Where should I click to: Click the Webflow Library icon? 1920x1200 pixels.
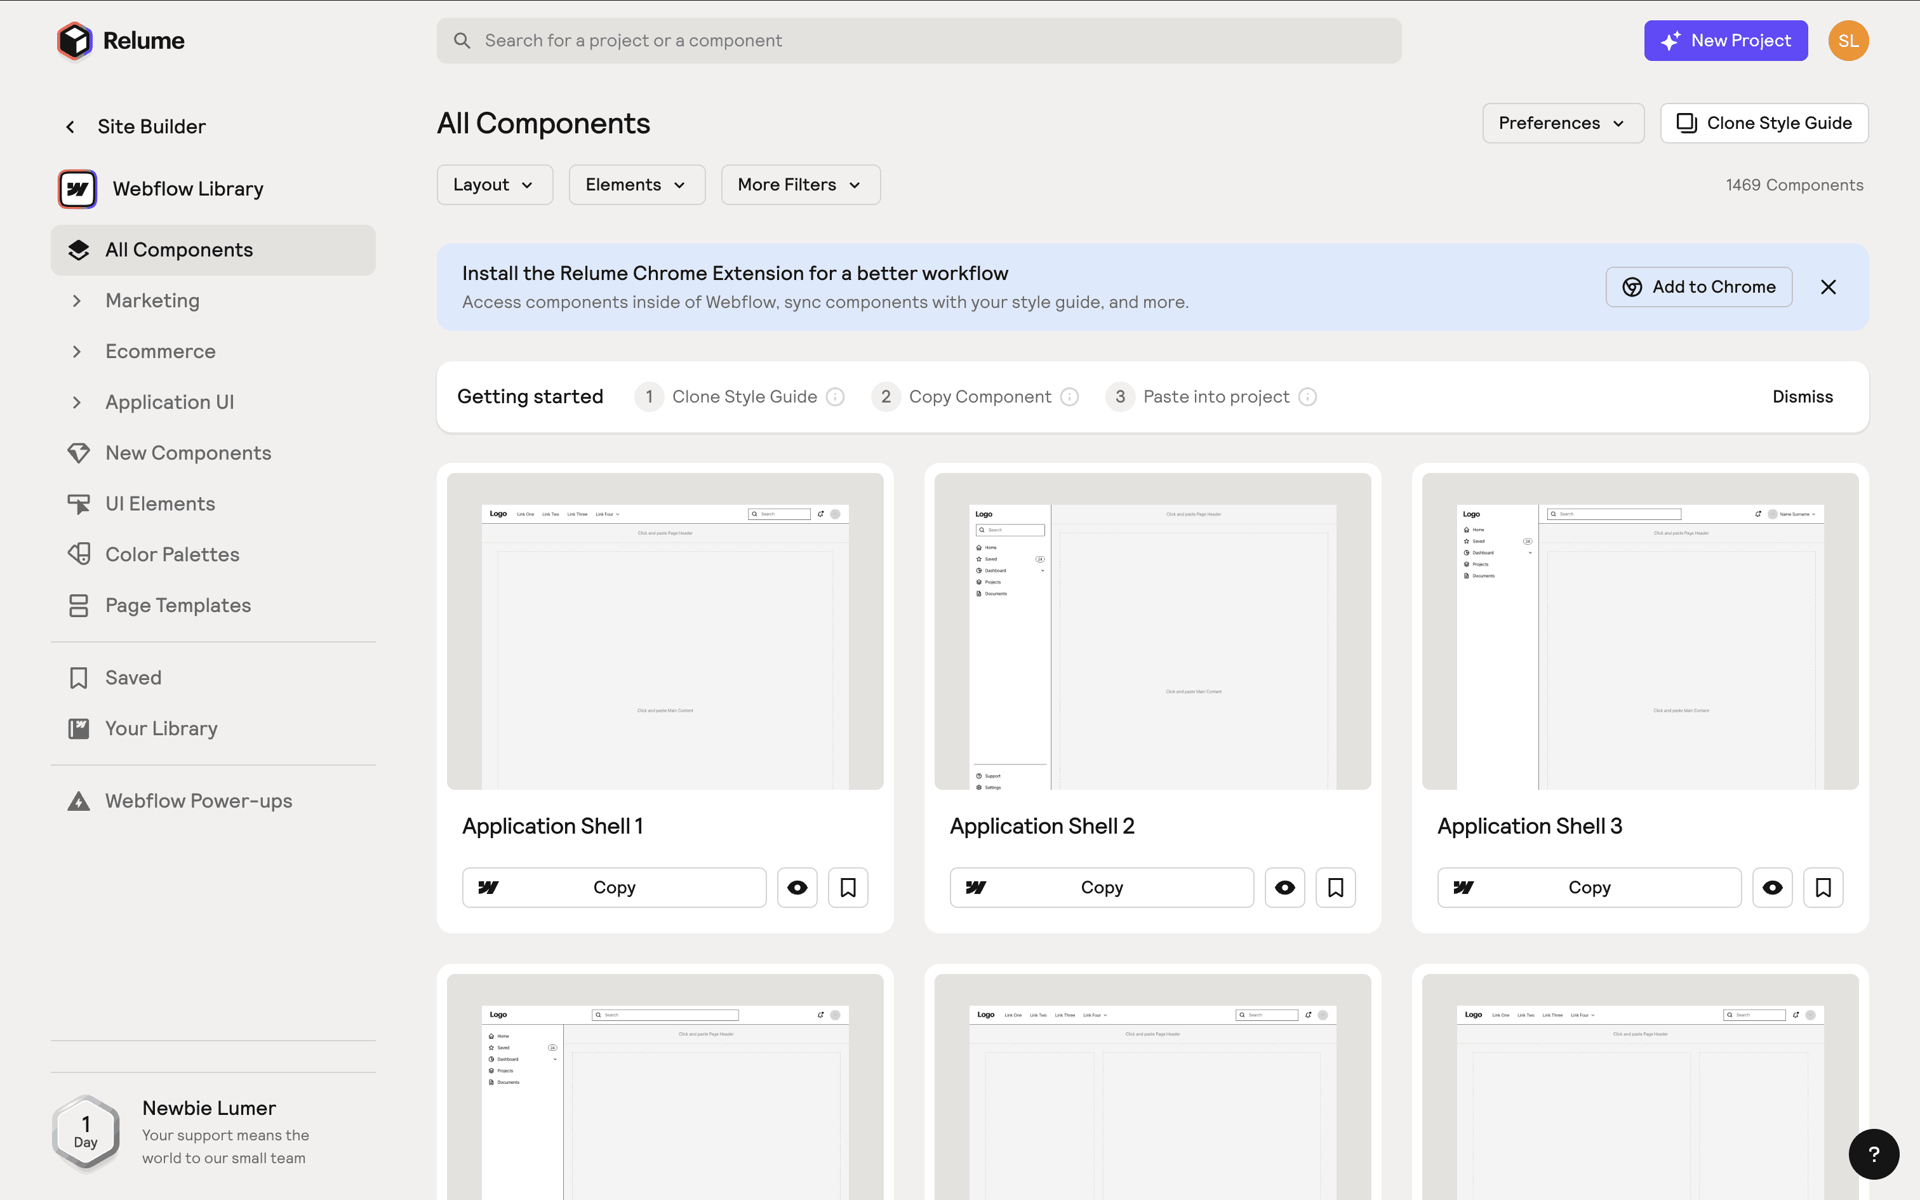pos(77,189)
